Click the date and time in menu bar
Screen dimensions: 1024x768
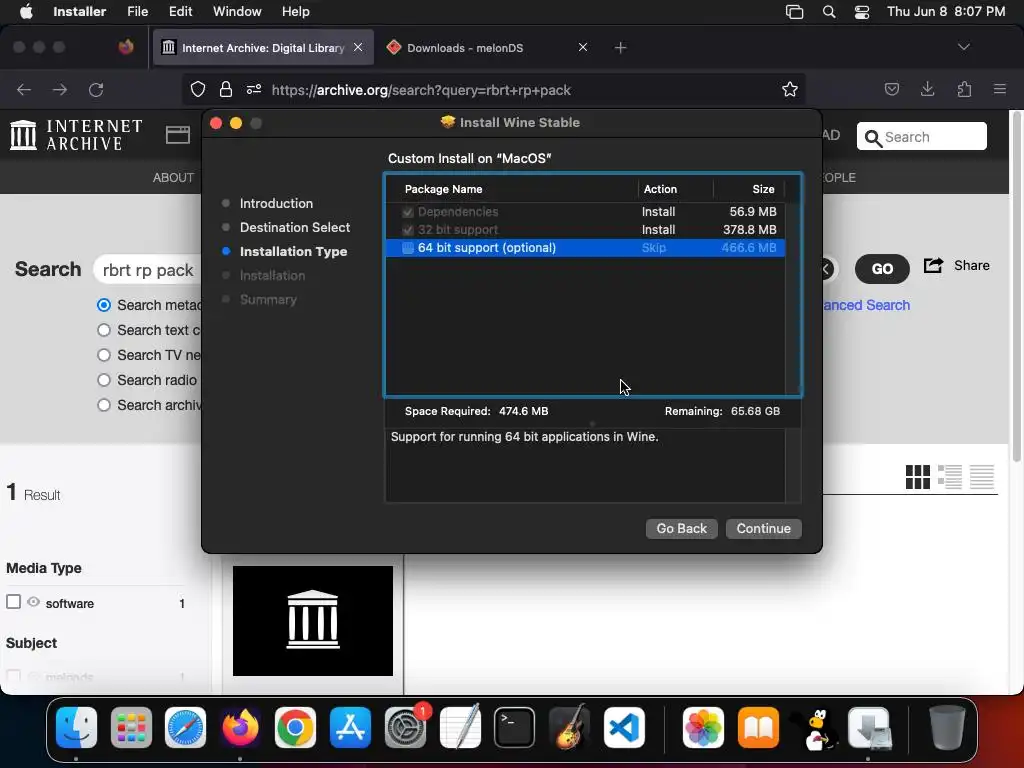click(x=946, y=12)
